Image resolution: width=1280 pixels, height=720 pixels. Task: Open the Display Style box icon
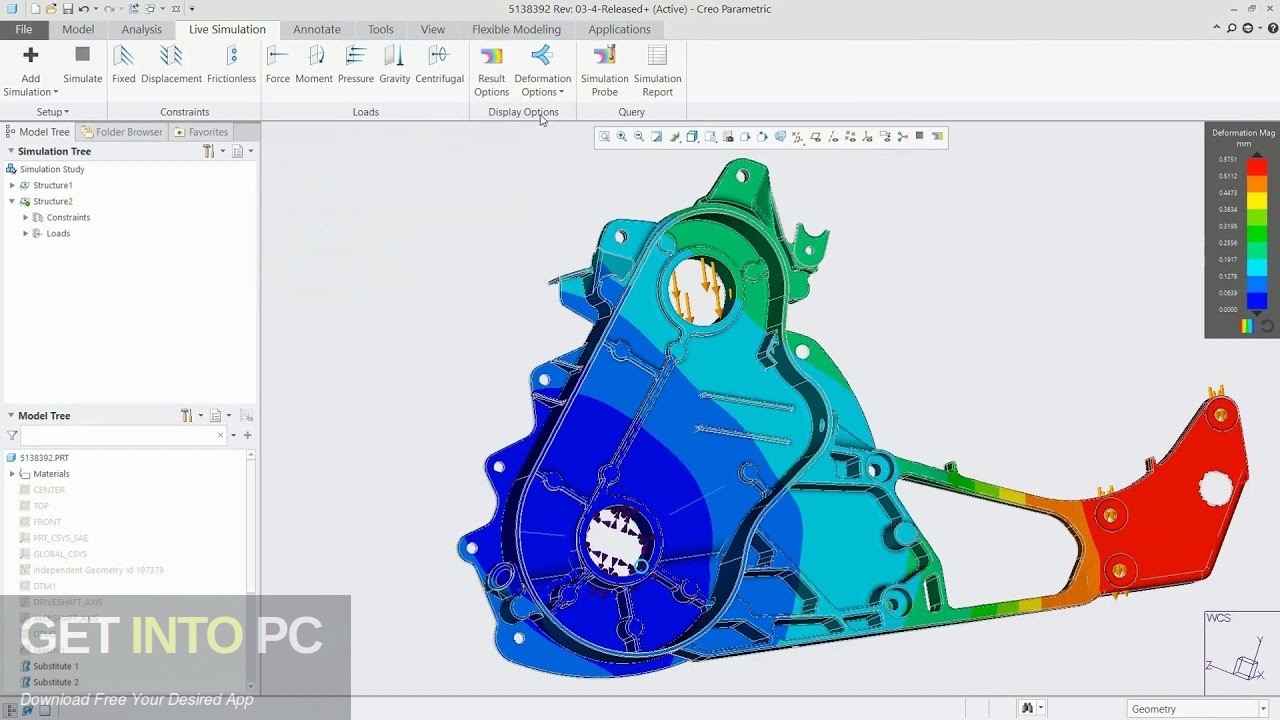click(x=692, y=137)
